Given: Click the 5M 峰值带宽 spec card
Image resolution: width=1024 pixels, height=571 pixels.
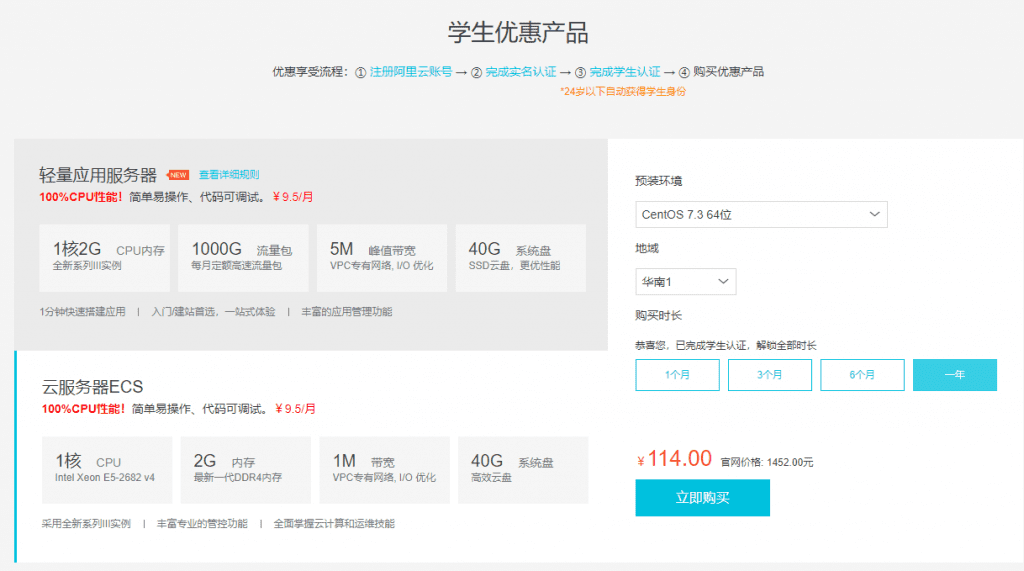Looking at the screenshot, I should point(381,258).
